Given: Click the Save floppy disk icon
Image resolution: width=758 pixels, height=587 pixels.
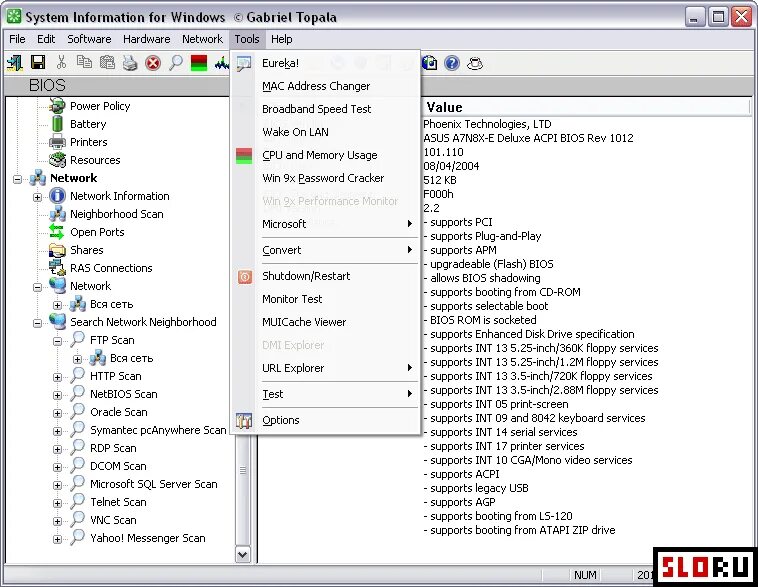Looking at the screenshot, I should [38, 63].
